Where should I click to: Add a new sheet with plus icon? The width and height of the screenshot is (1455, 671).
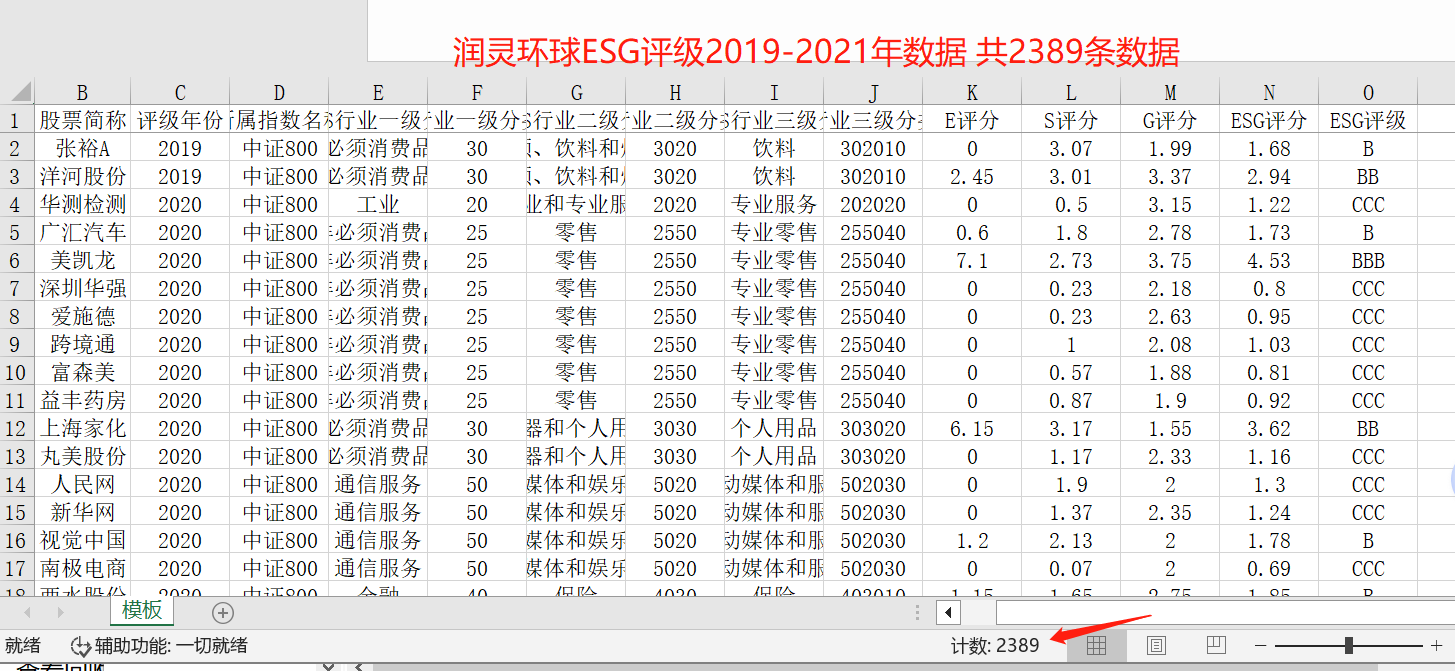[223, 612]
